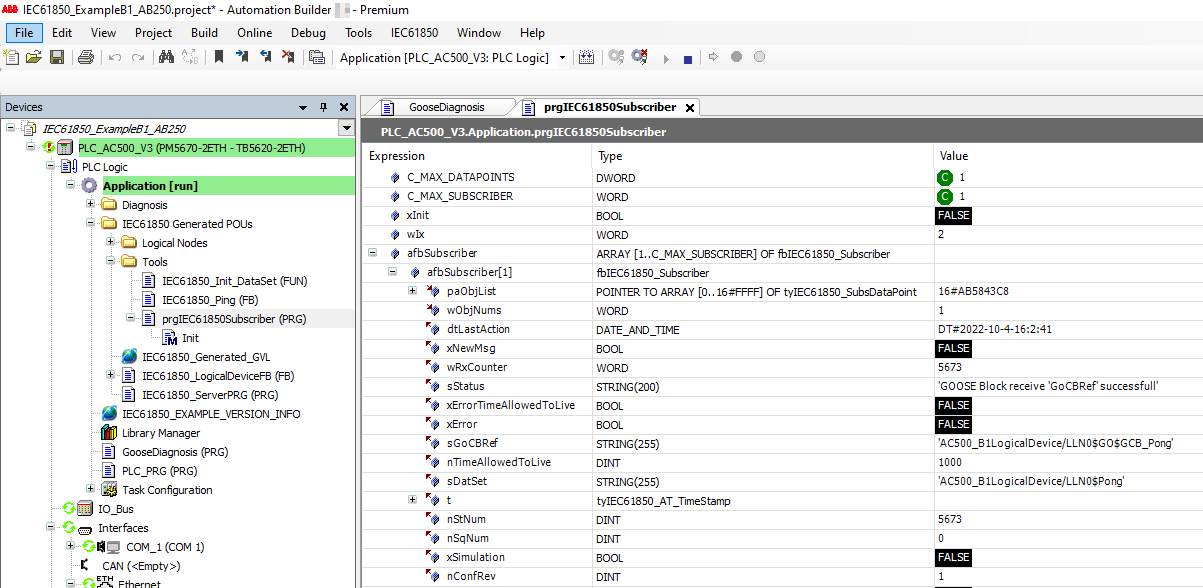Switch to the GooseDiagnosis tab
Viewport: 1203px width, 588px height.
click(x=446, y=107)
